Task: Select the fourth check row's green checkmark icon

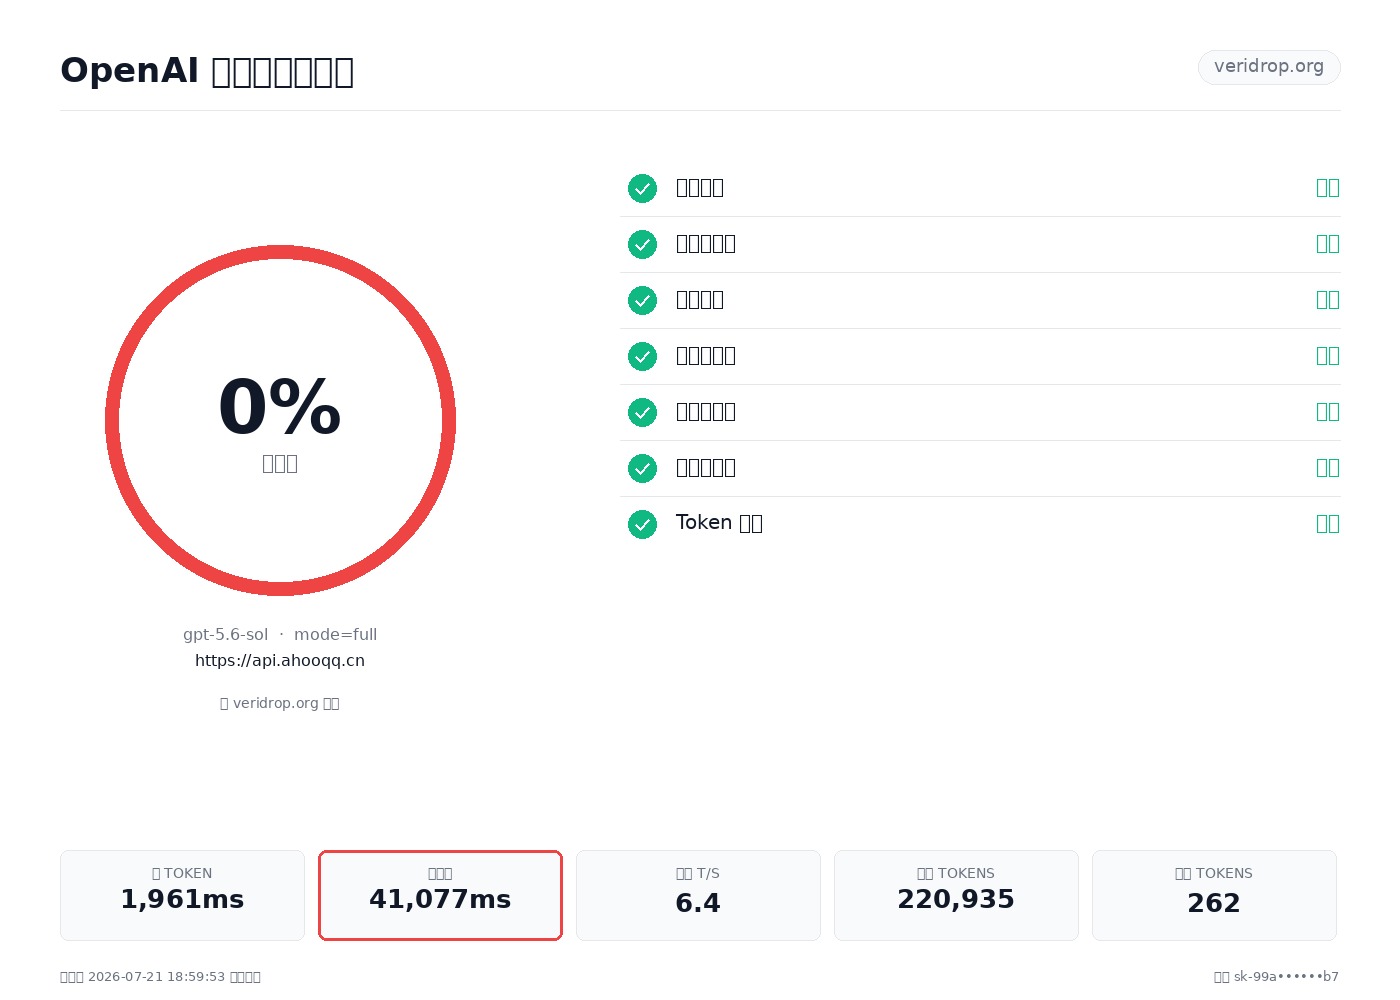Action: pos(642,356)
